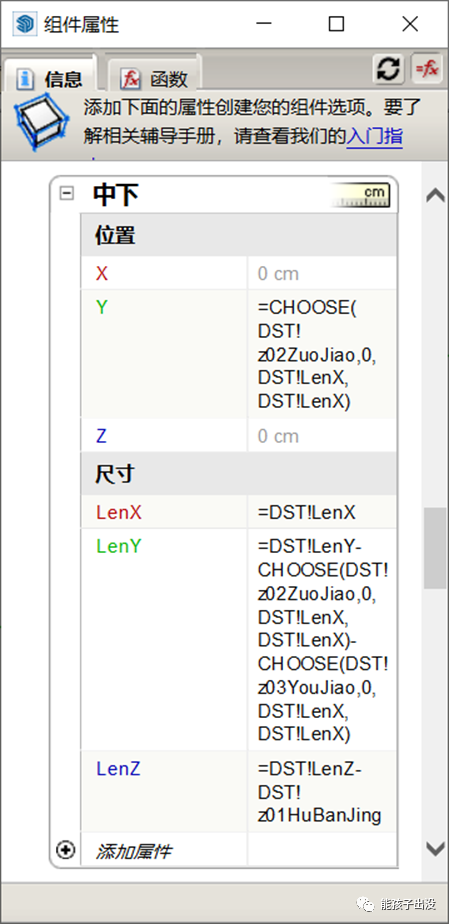Image resolution: width=449 pixels, height=924 pixels.
Task: Click the vertical scrollbar thumb
Action: click(435, 548)
